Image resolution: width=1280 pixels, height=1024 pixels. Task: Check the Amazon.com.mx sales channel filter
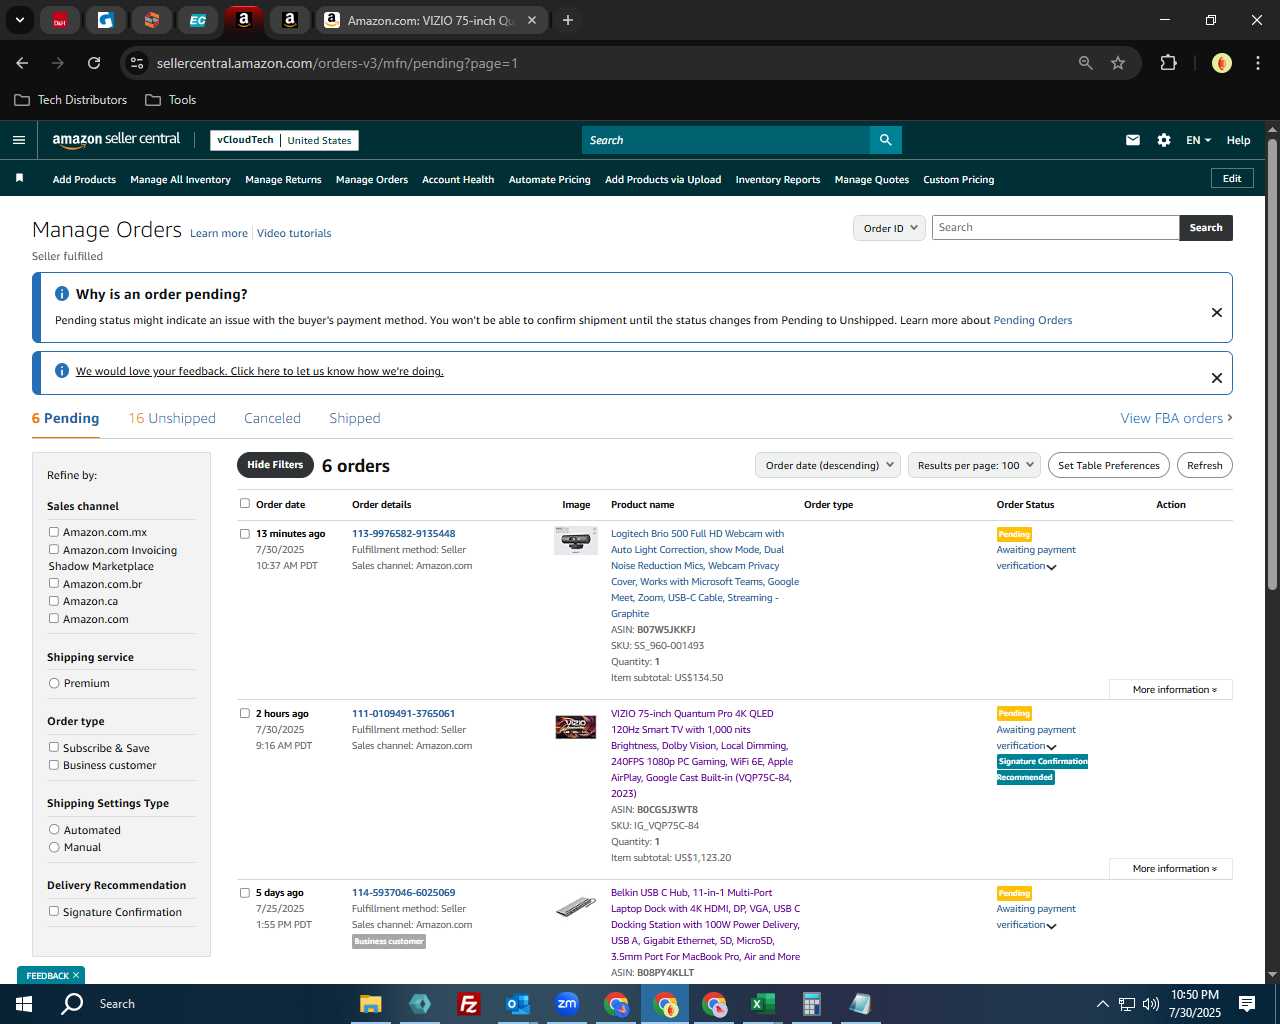[x=54, y=532]
